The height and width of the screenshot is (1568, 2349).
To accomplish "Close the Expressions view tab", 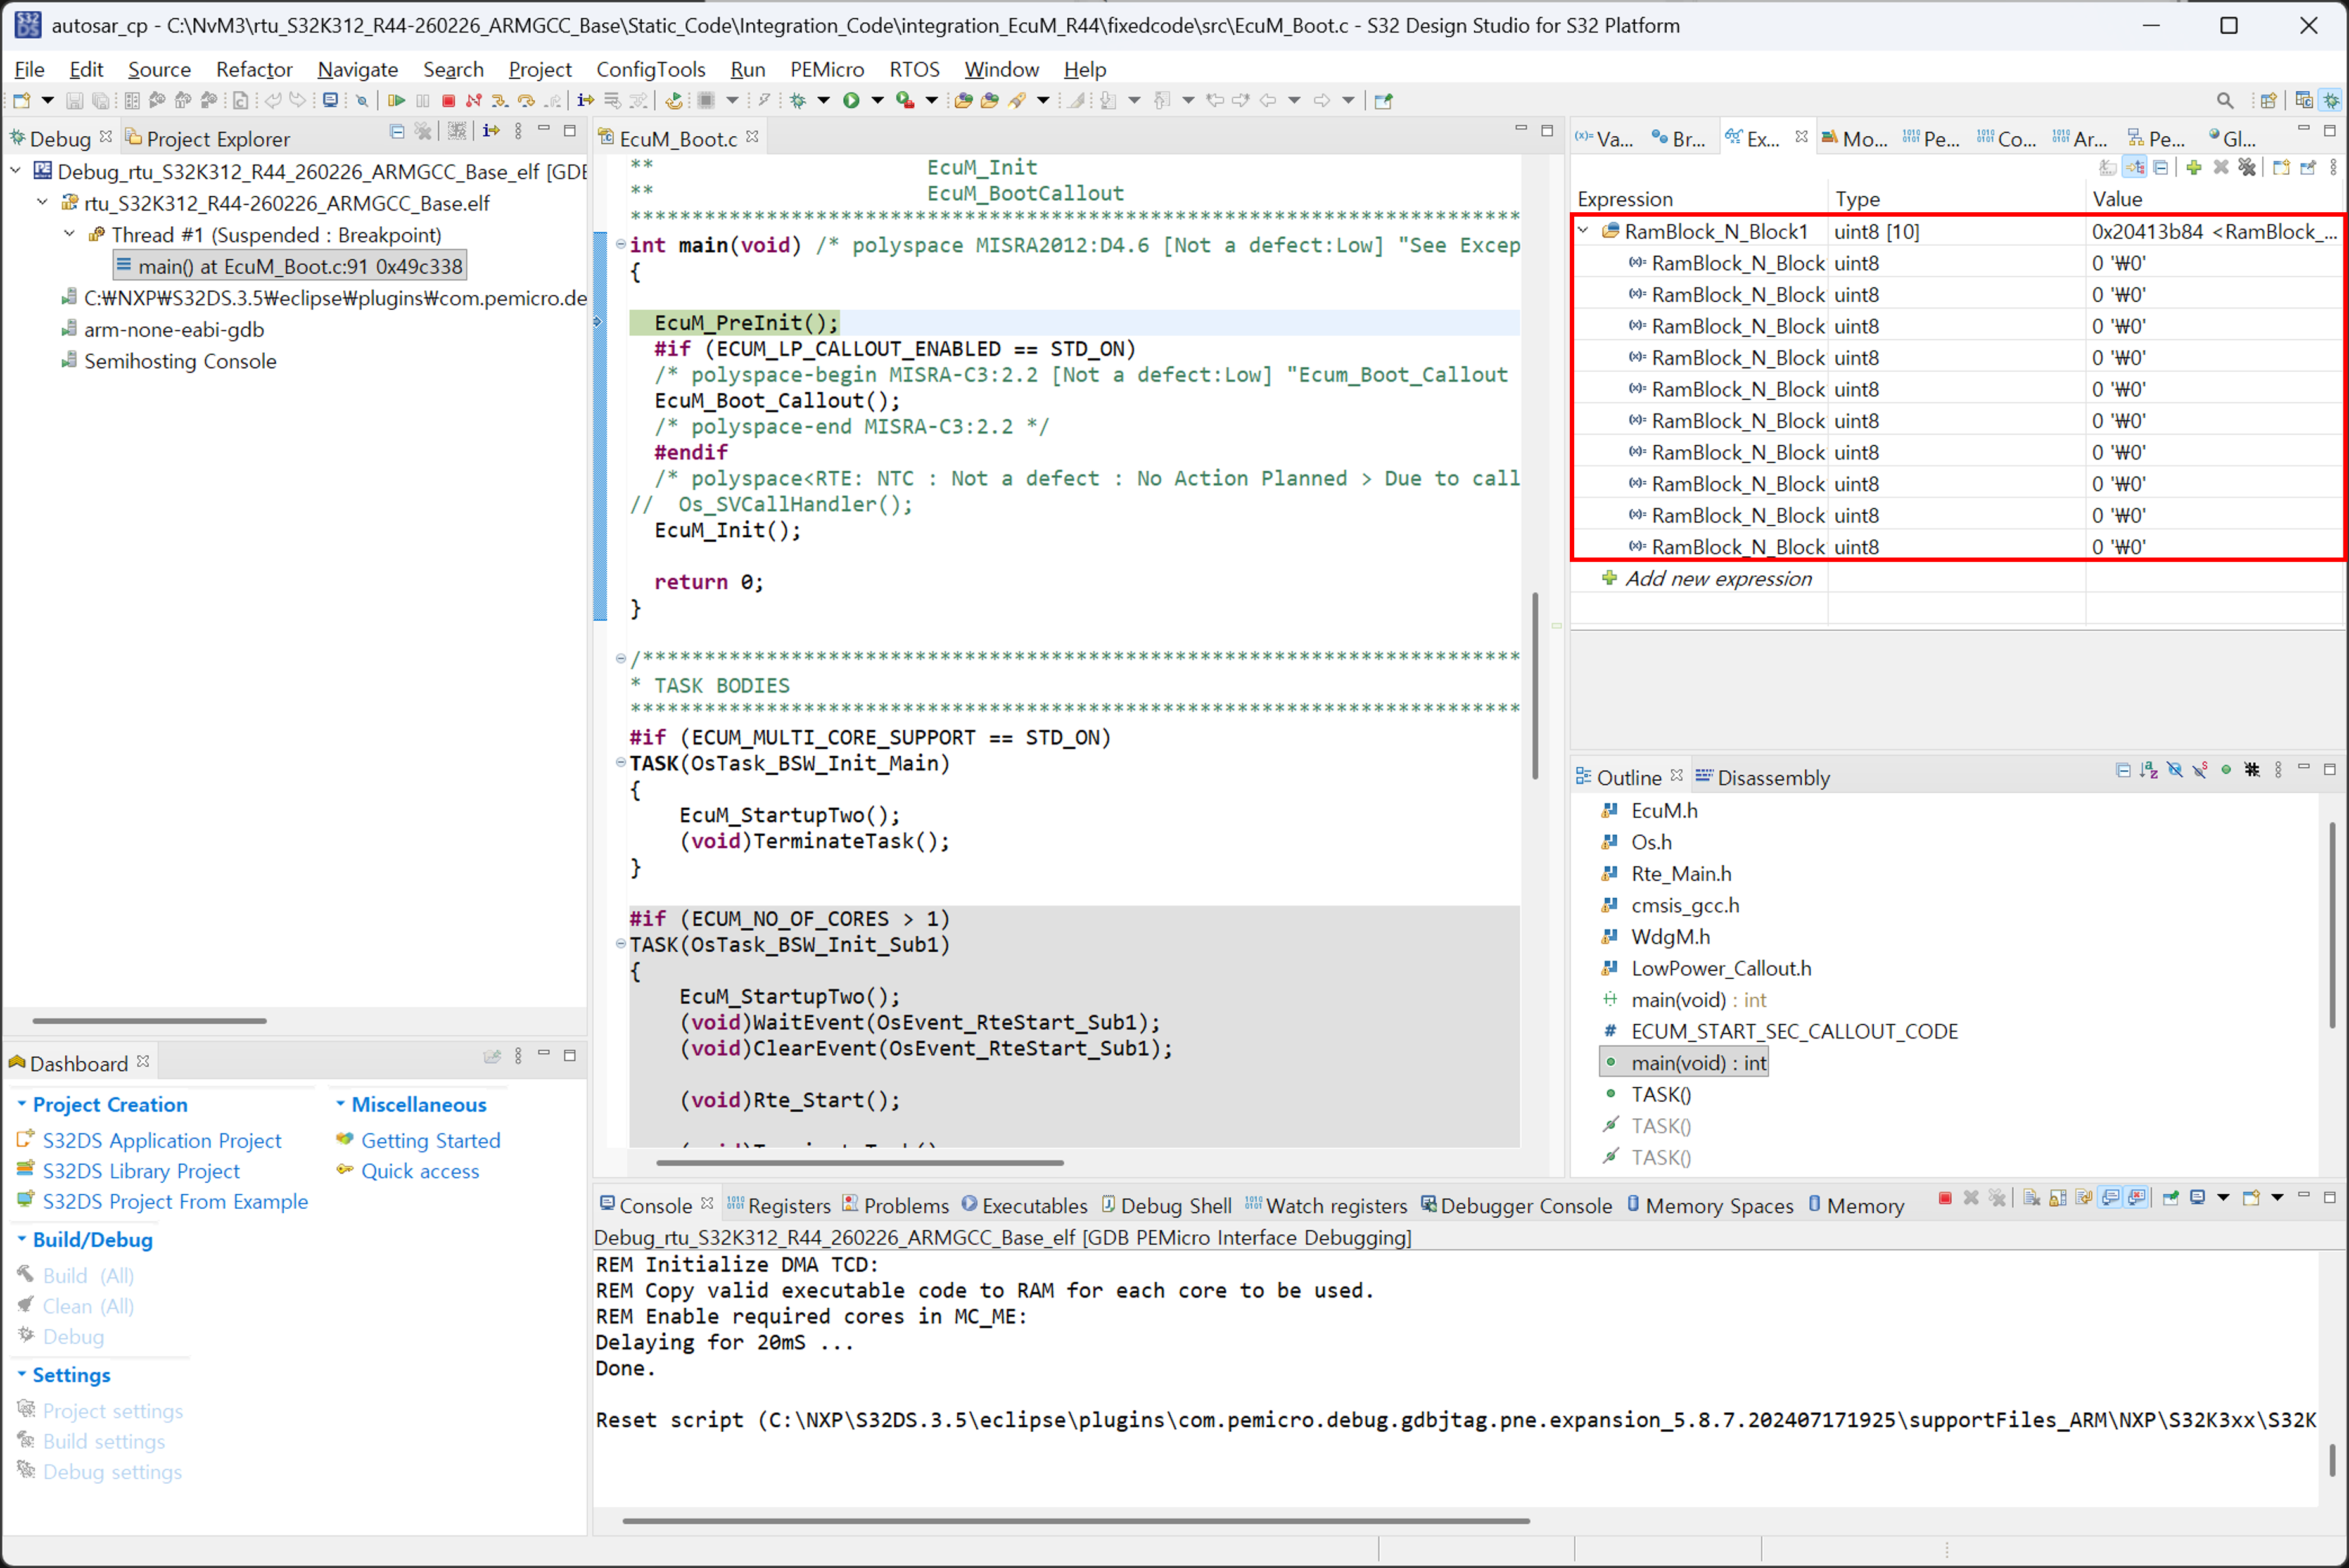I will [x=1801, y=136].
